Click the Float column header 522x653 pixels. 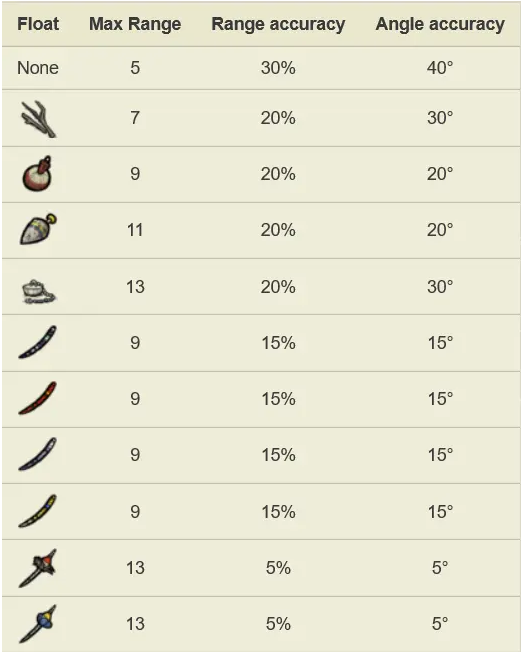click(38, 24)
